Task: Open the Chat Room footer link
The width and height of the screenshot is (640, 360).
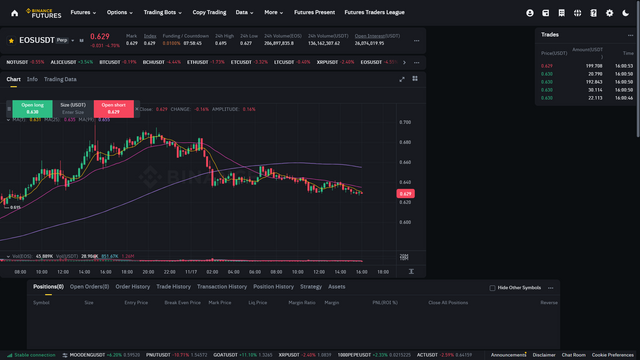Action: [x=573, y=355]
